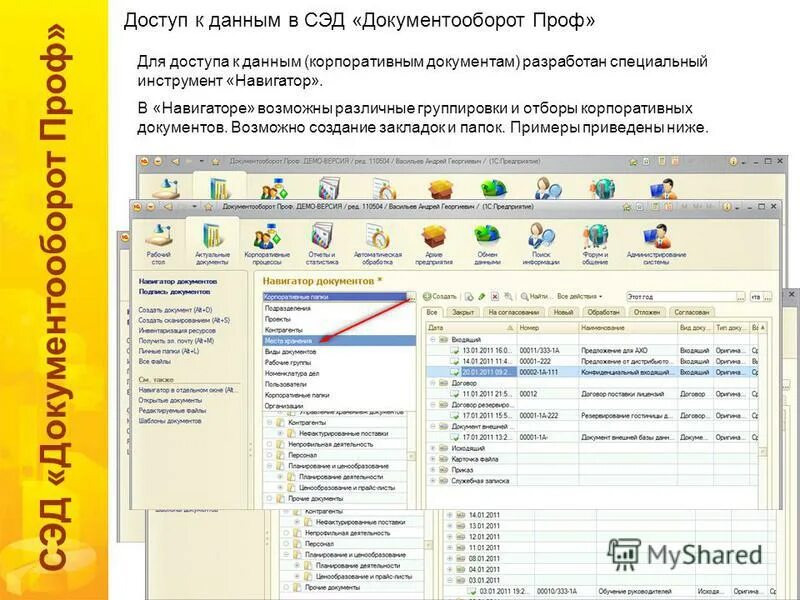Switch to the Согласован tab
Viewport: 800px width, 600px height.
[x=692, y=312]
